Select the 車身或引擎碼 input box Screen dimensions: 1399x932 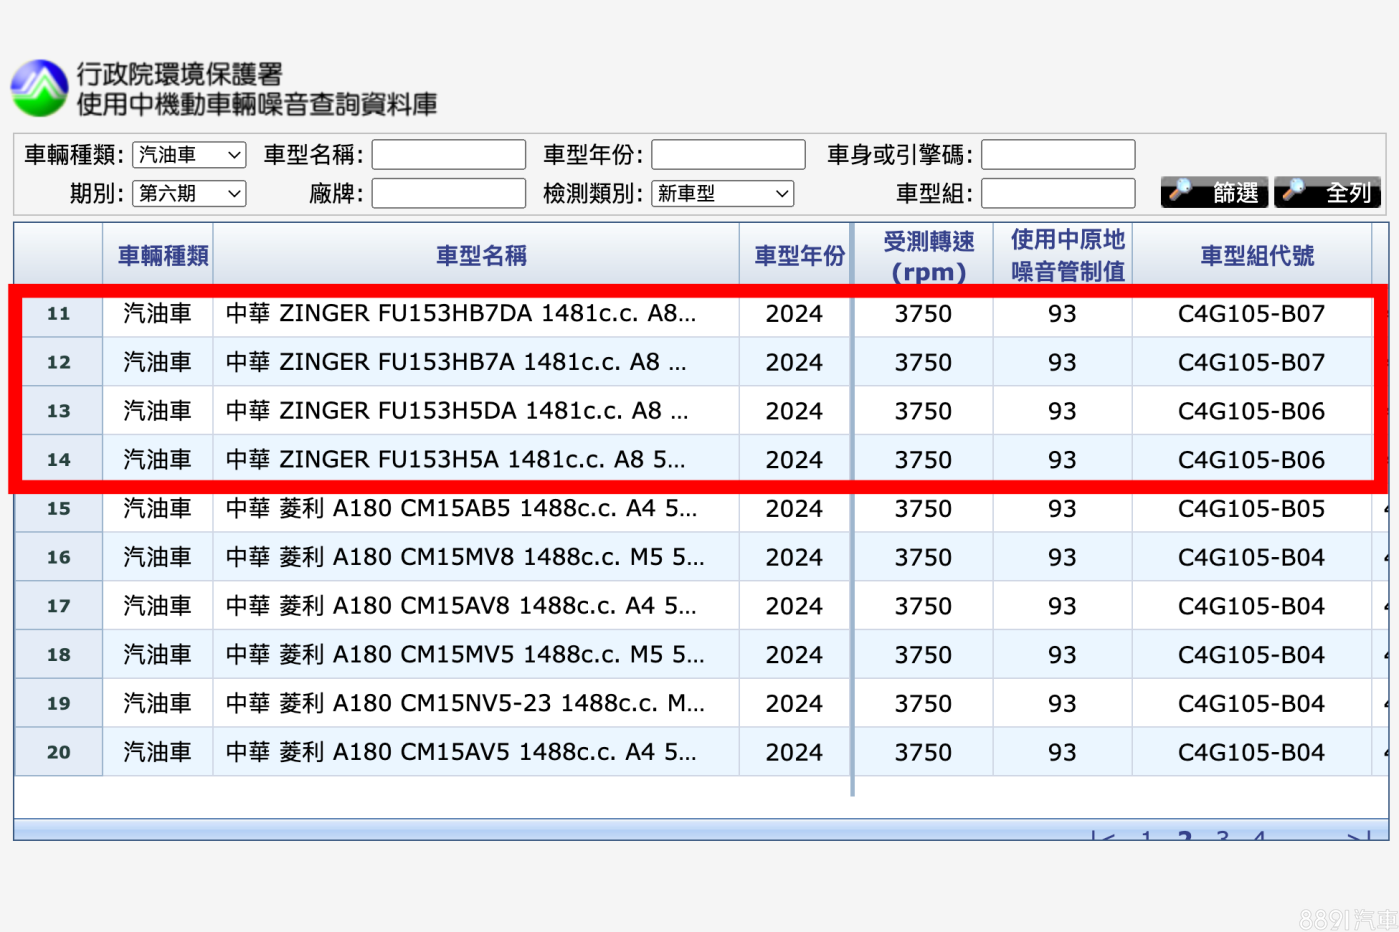(1058, 155)
